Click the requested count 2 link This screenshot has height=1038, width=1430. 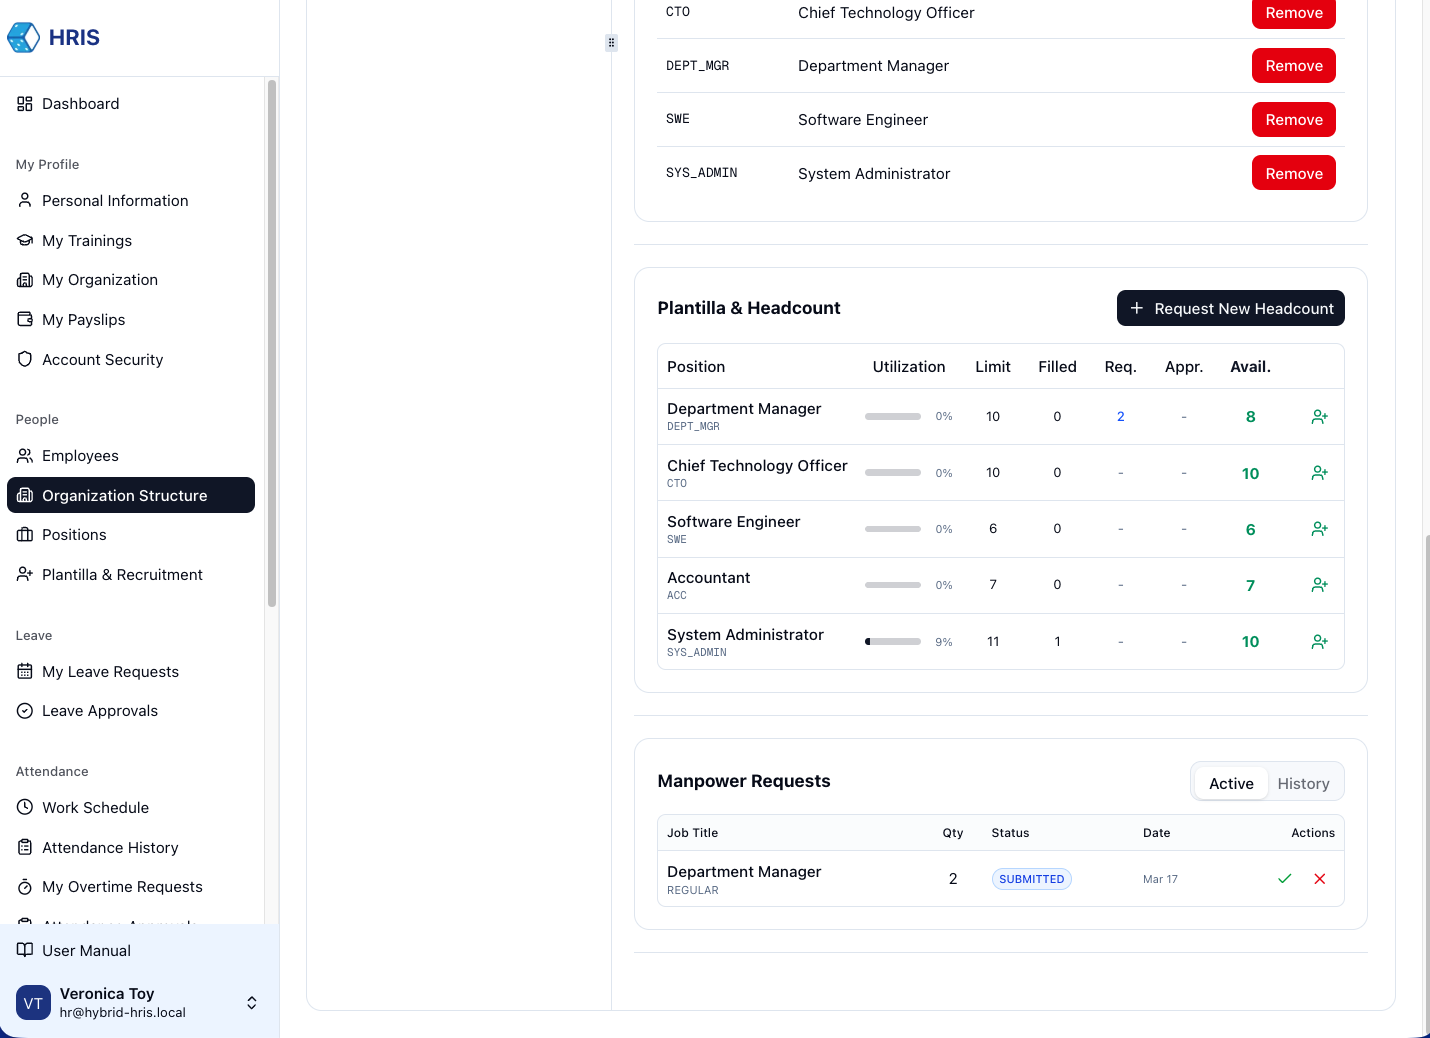[1120, 417]
